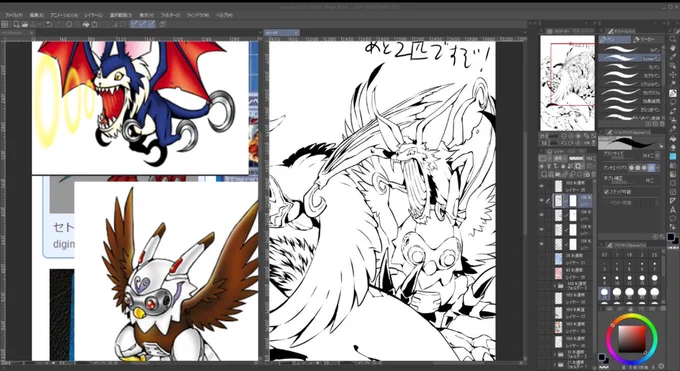Click the Clear circle icon in the command bar
This screenshot has height=371, width=680.
coord(69,24)
